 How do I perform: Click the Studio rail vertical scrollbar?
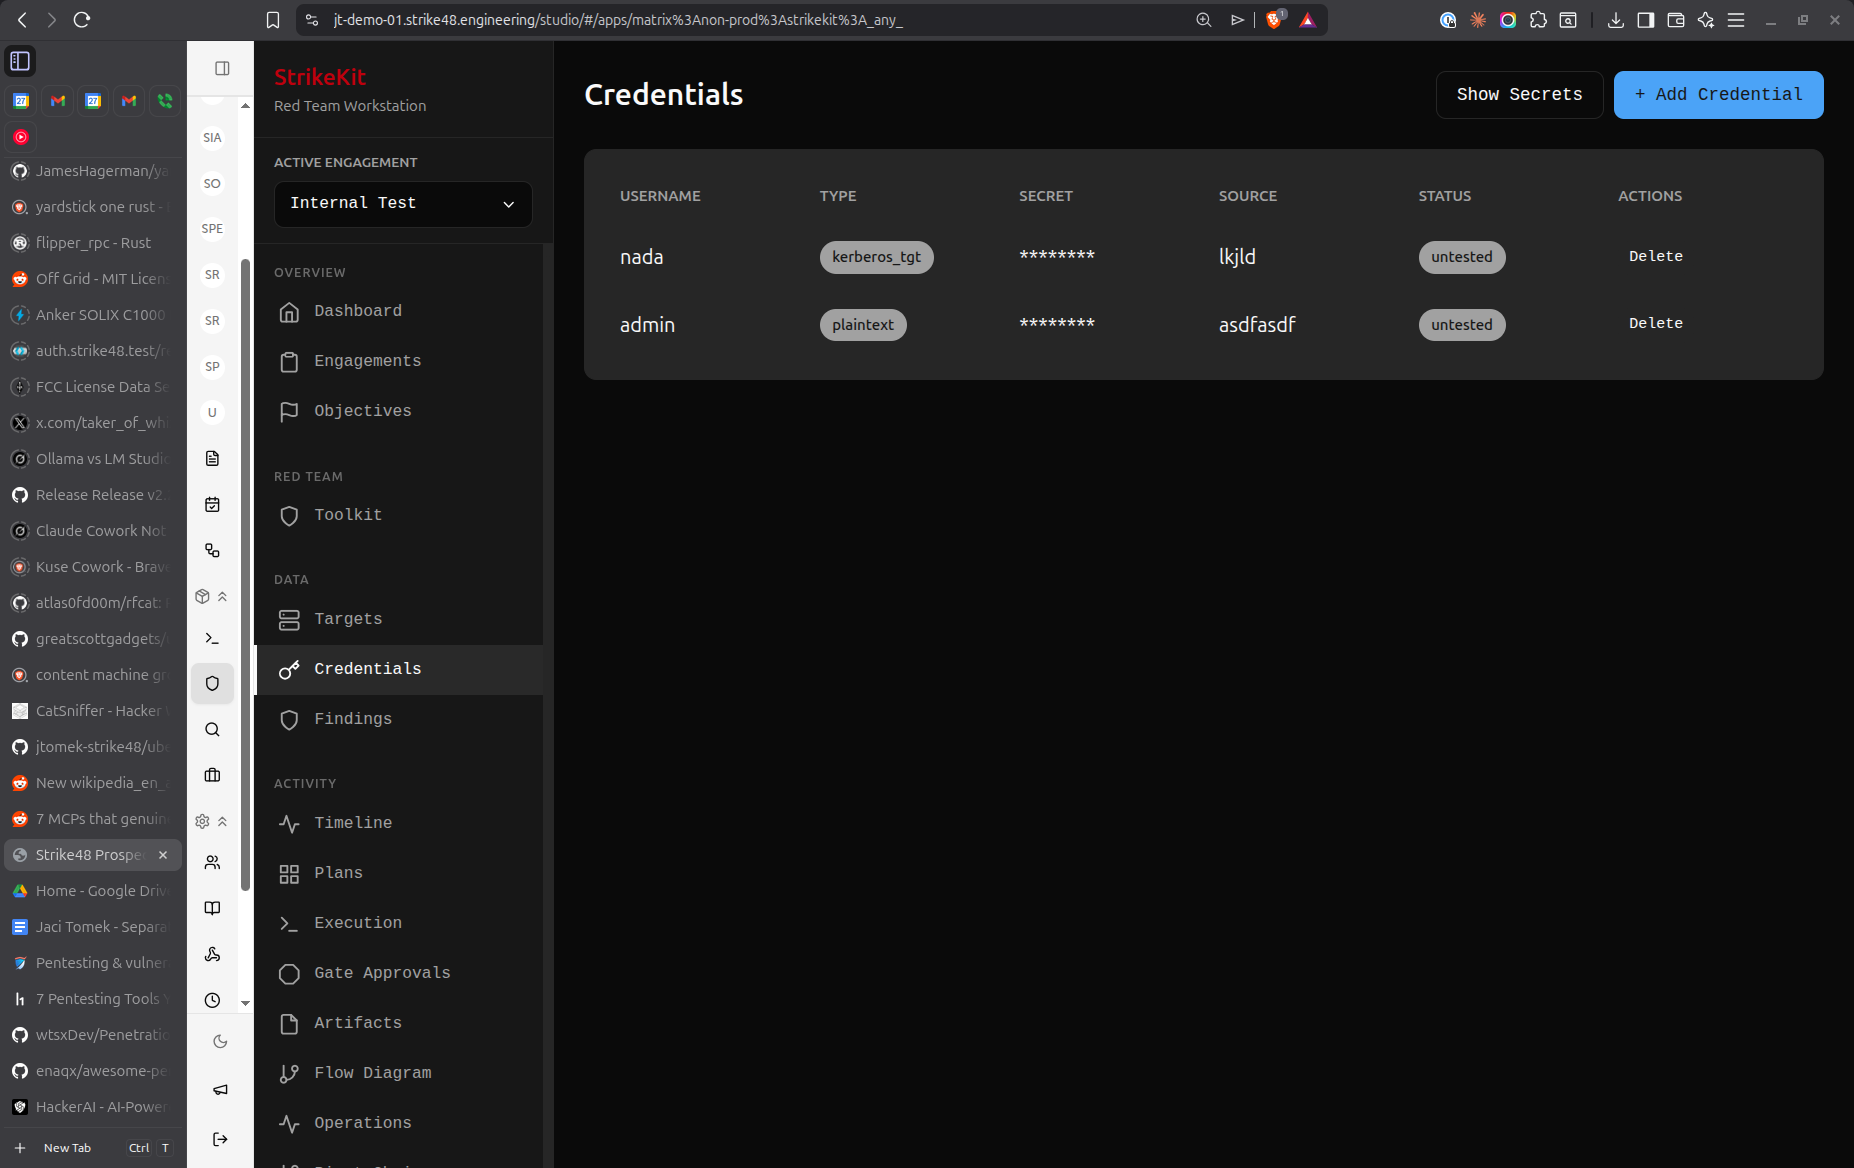[245, 574]
